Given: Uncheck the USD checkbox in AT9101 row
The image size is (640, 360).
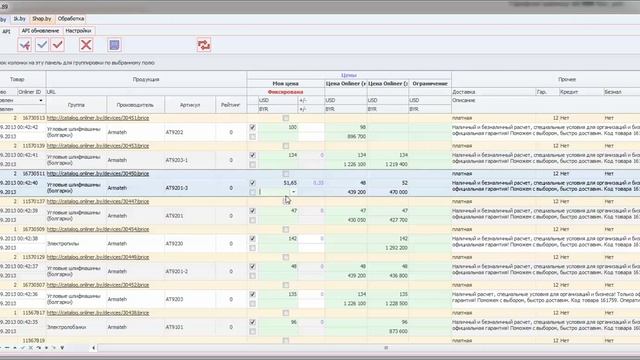Looking at the screenshot, I should pyautogui.click(x=252, y=322).
